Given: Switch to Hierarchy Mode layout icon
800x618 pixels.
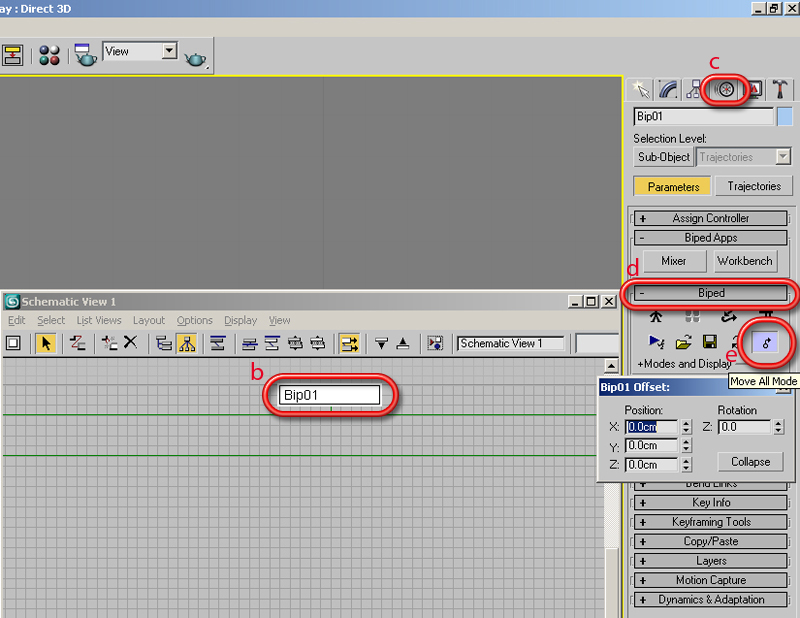Looking at the screenshot, I should click(x=164, y=343).
